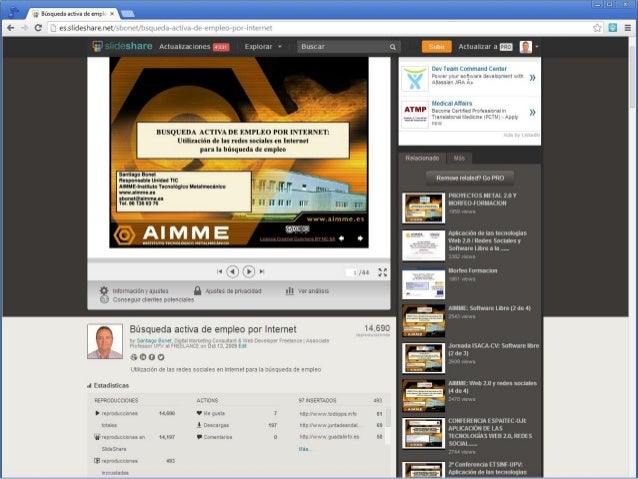Click the slide number input box

pos(350,272)
